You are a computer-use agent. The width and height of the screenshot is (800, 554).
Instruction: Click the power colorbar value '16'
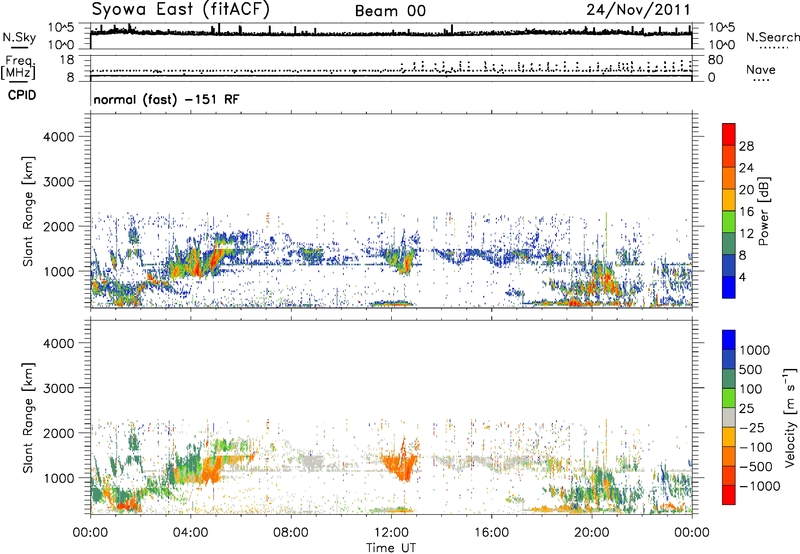point(746,212)
